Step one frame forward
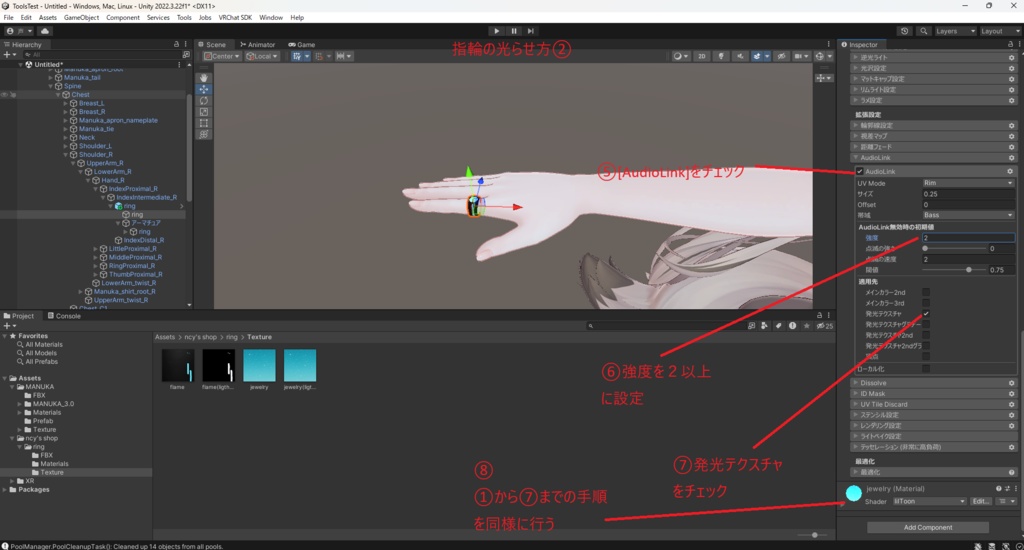 pos(531,31)
